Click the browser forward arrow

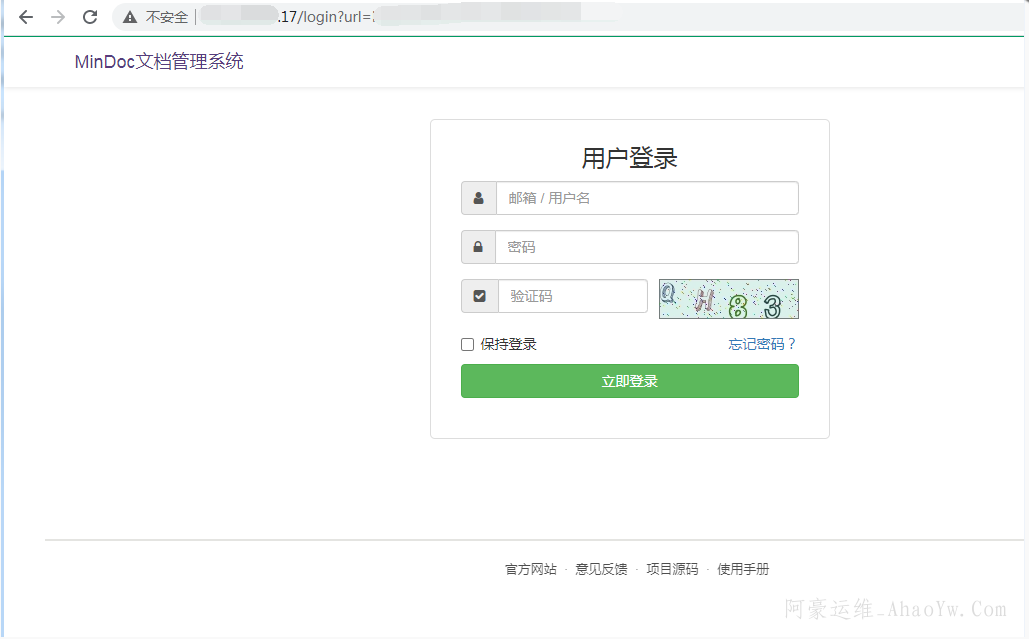point(58,17)
